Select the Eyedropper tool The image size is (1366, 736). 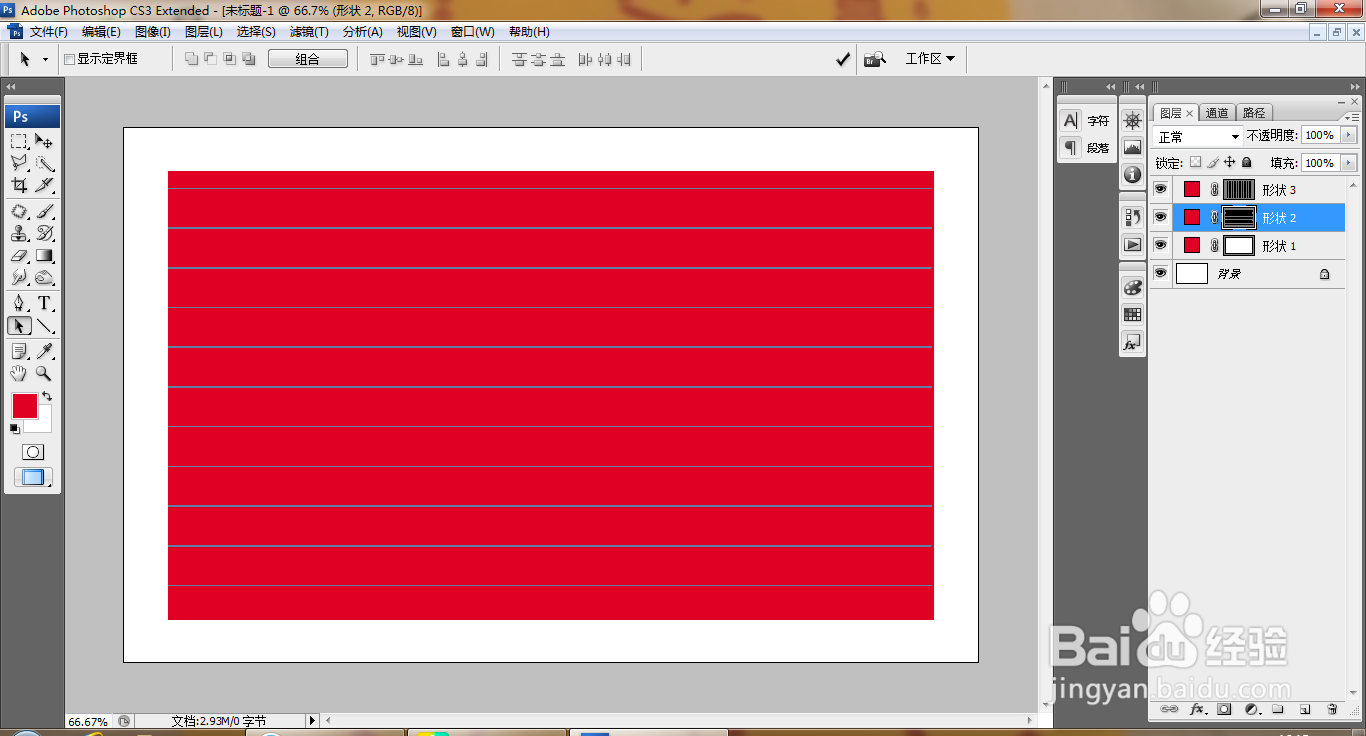pyautogui.click(x=45, y=351)
